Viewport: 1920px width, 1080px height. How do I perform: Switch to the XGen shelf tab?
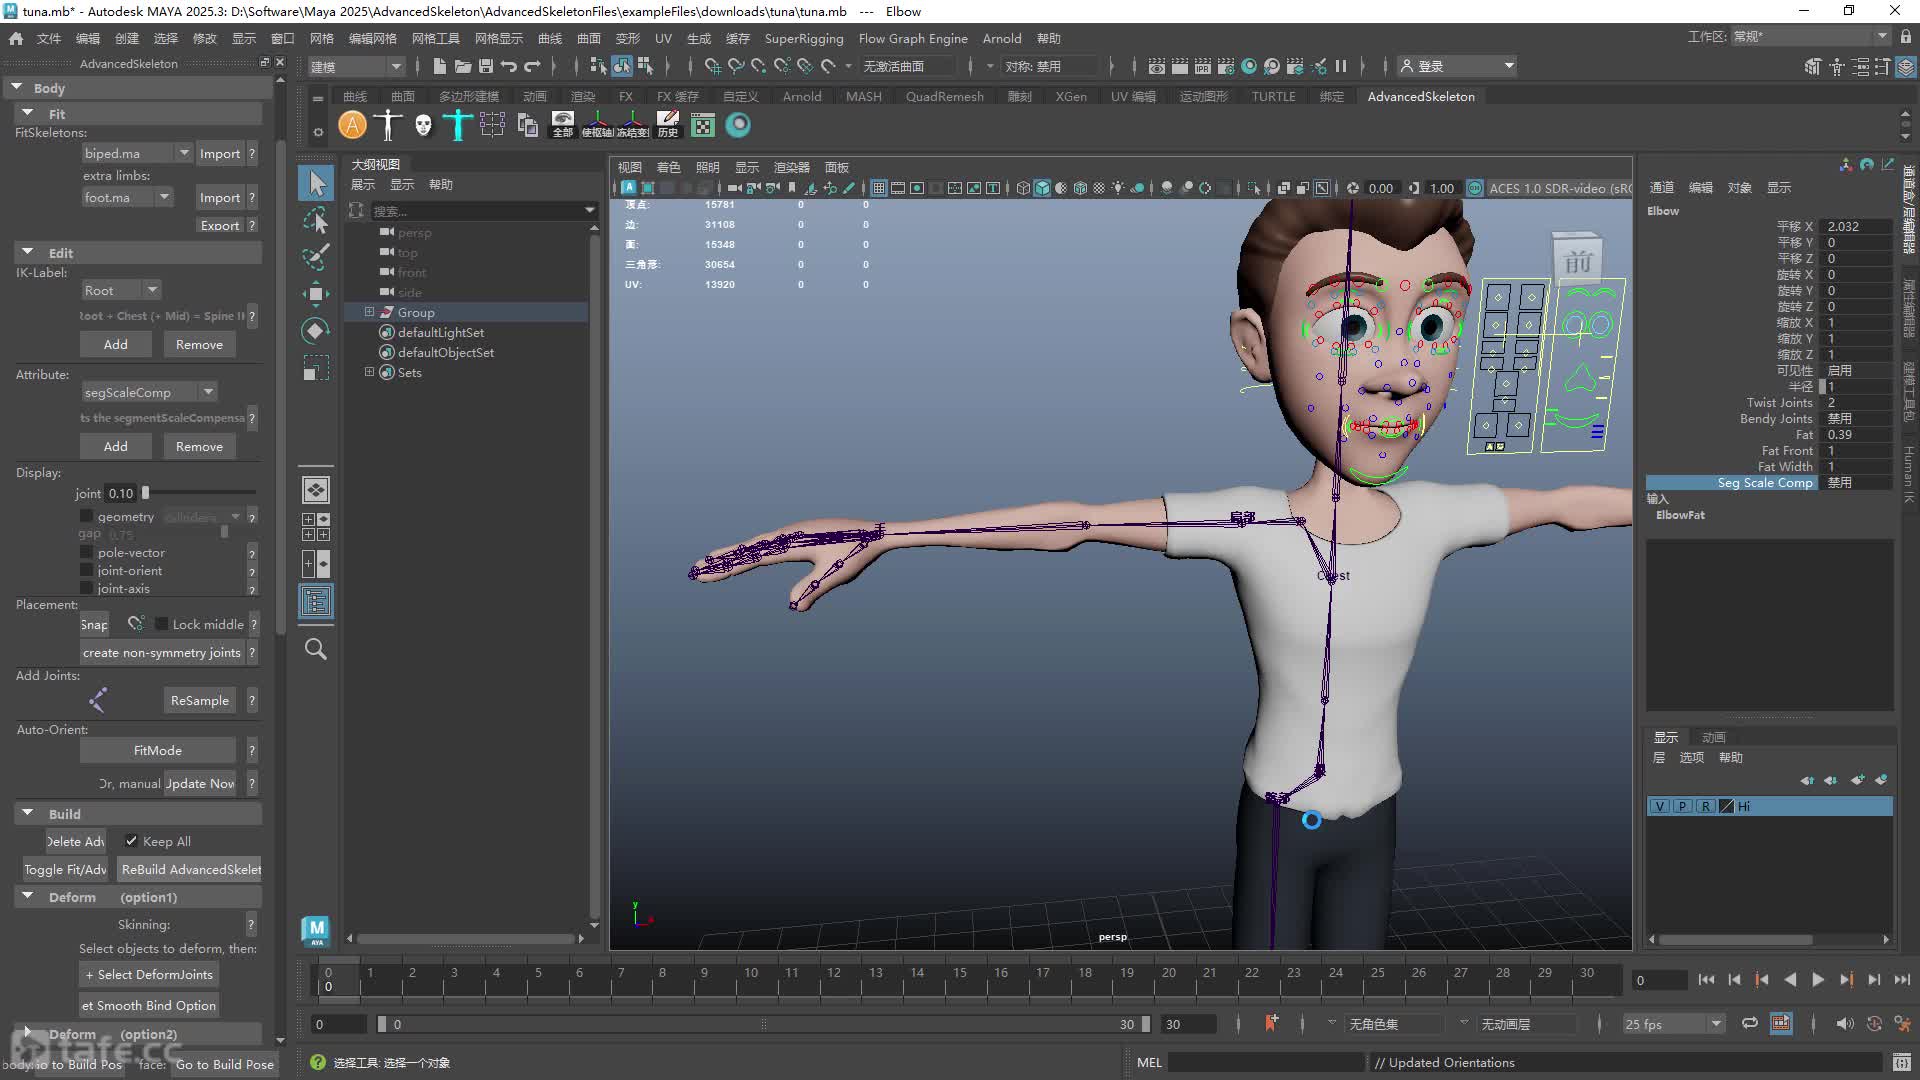coord(1070,97)
